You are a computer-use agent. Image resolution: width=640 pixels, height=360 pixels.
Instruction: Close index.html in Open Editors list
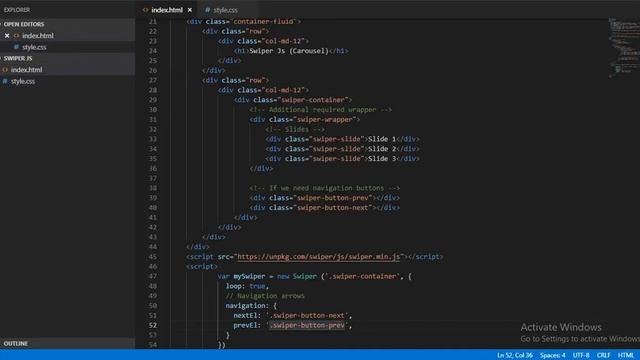(7, 36)
